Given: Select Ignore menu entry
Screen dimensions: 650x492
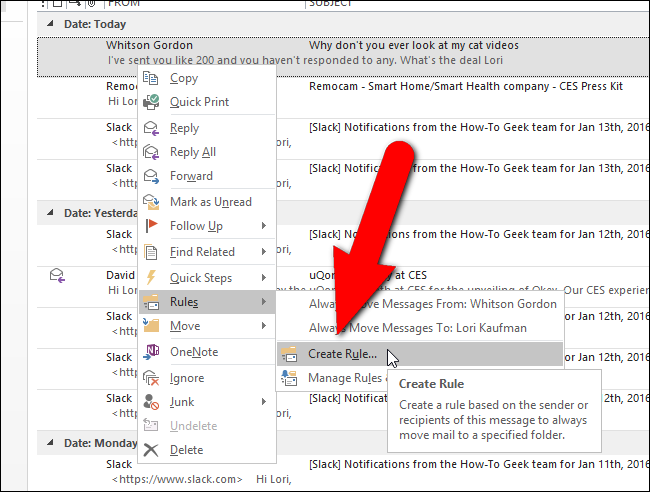Looking at the screenshot, I should pos(206,378).
